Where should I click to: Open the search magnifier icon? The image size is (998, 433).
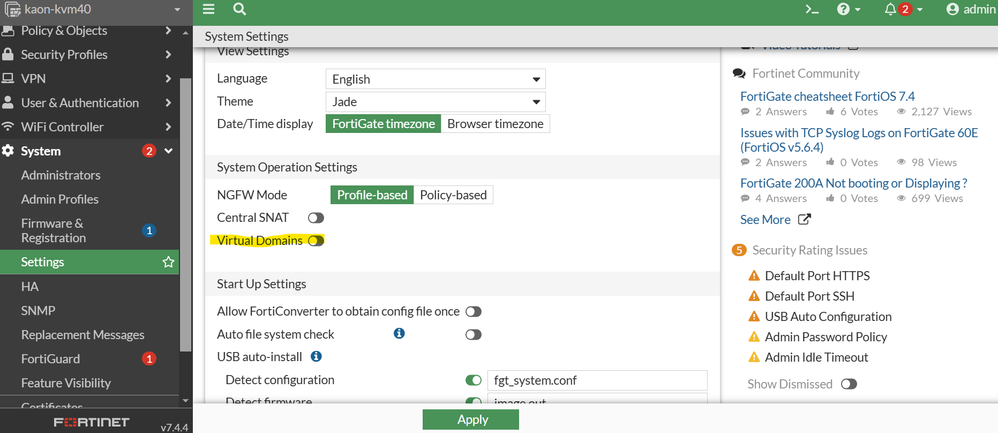point(240,9)
